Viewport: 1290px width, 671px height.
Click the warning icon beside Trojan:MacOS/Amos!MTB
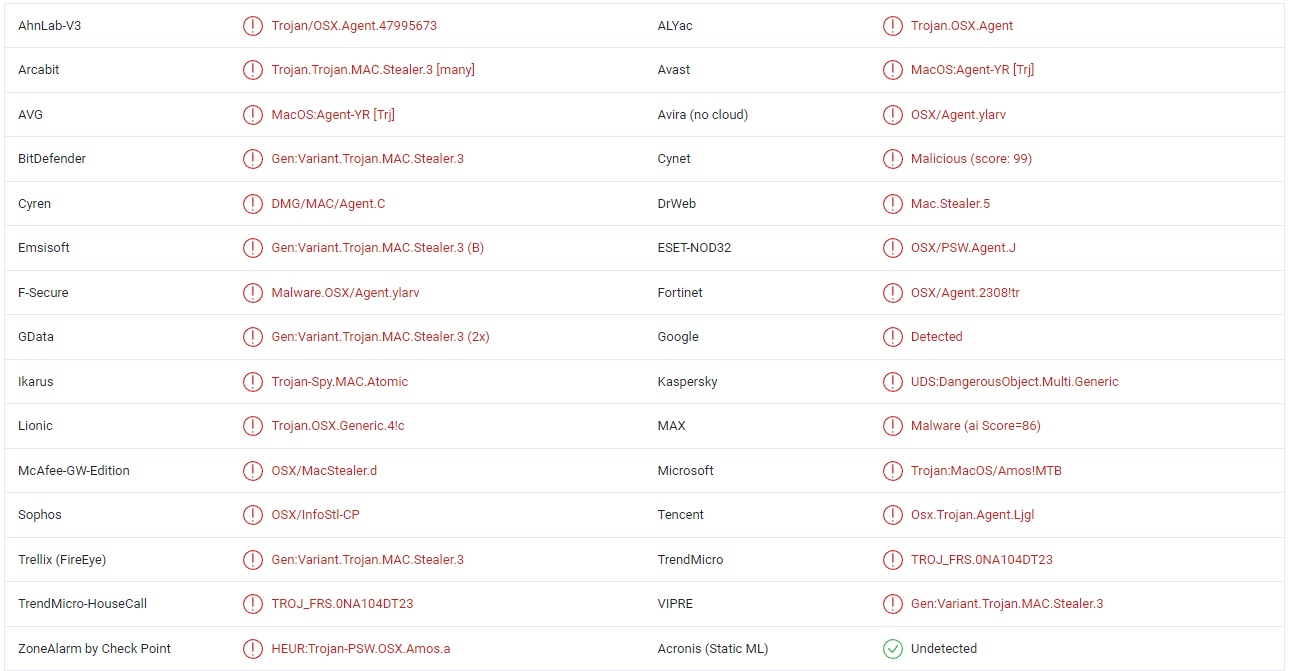point(892,471)
